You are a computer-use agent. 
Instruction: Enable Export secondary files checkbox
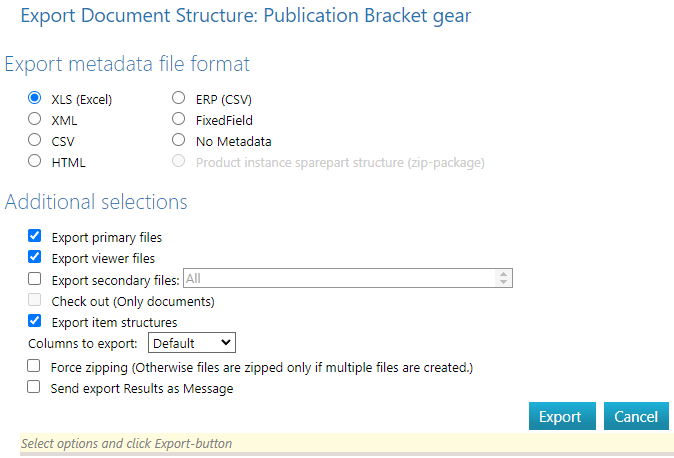[35, 279]
